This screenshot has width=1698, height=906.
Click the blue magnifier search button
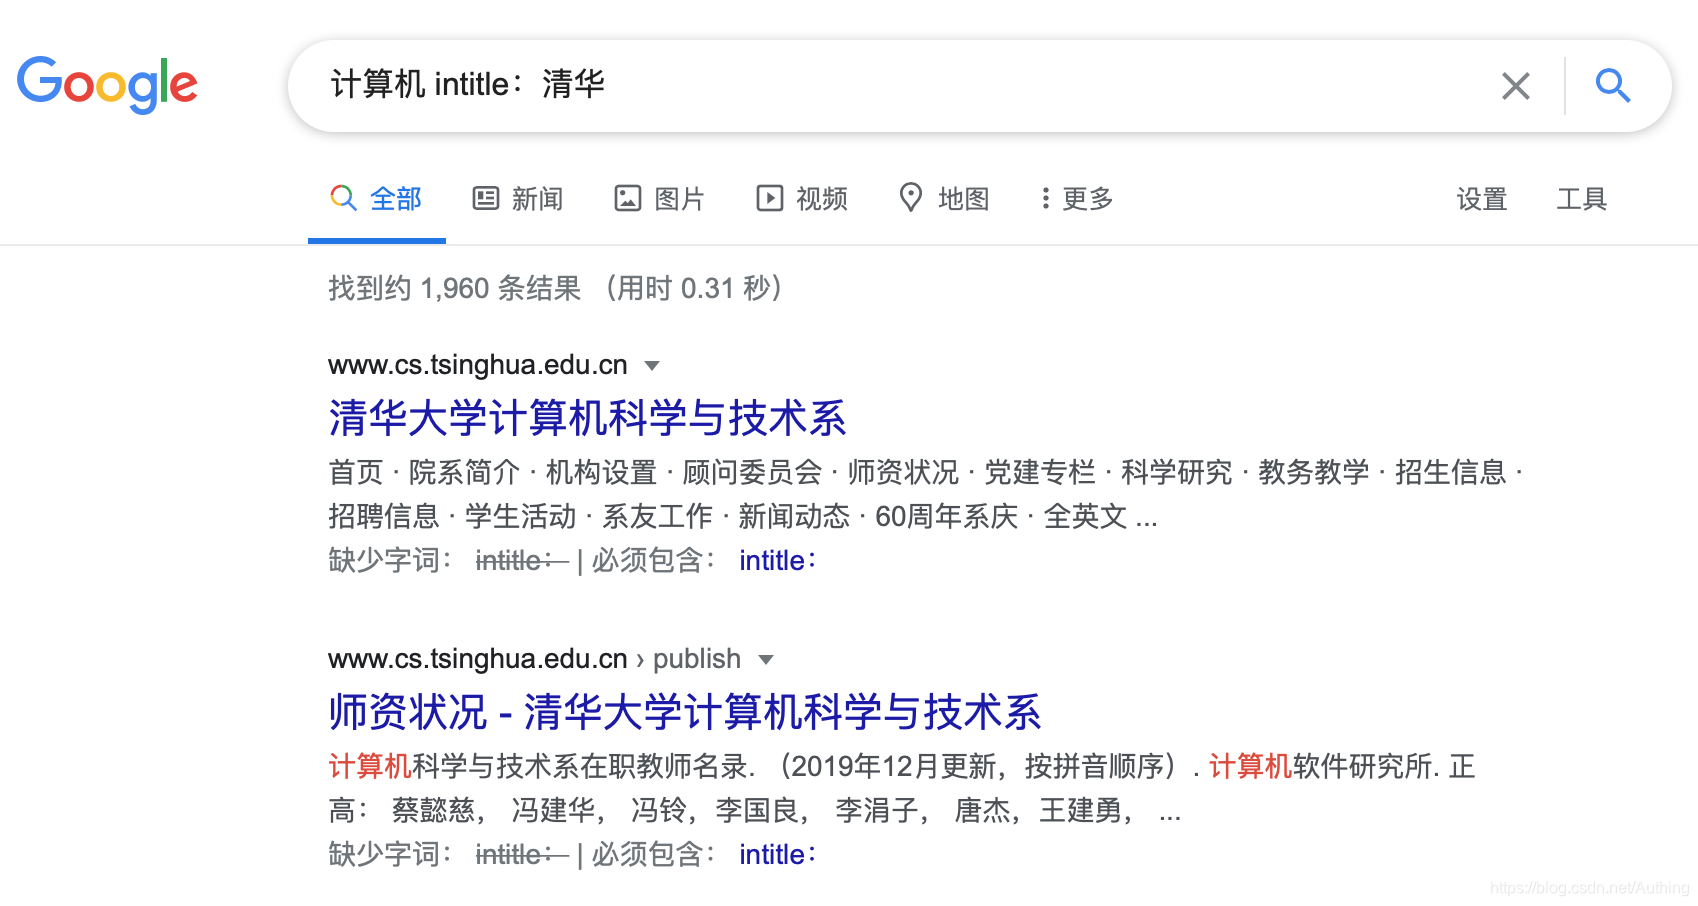click(x=1612, y=86)
